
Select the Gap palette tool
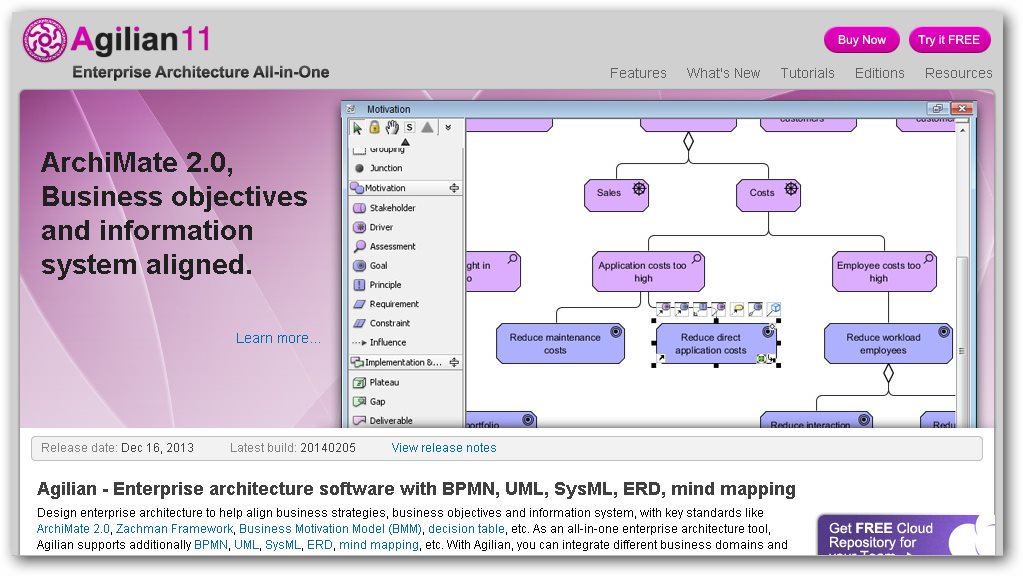[369, 401]
